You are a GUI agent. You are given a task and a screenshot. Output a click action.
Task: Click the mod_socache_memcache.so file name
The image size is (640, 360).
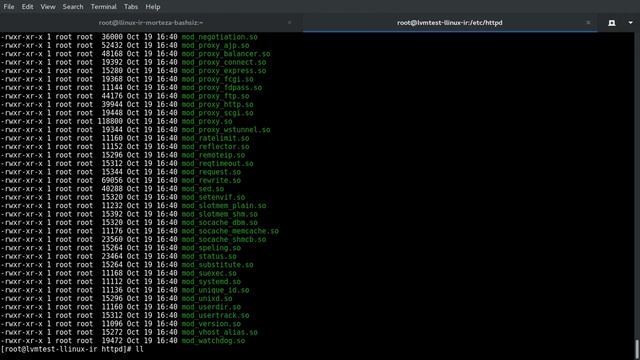point(230,231)
